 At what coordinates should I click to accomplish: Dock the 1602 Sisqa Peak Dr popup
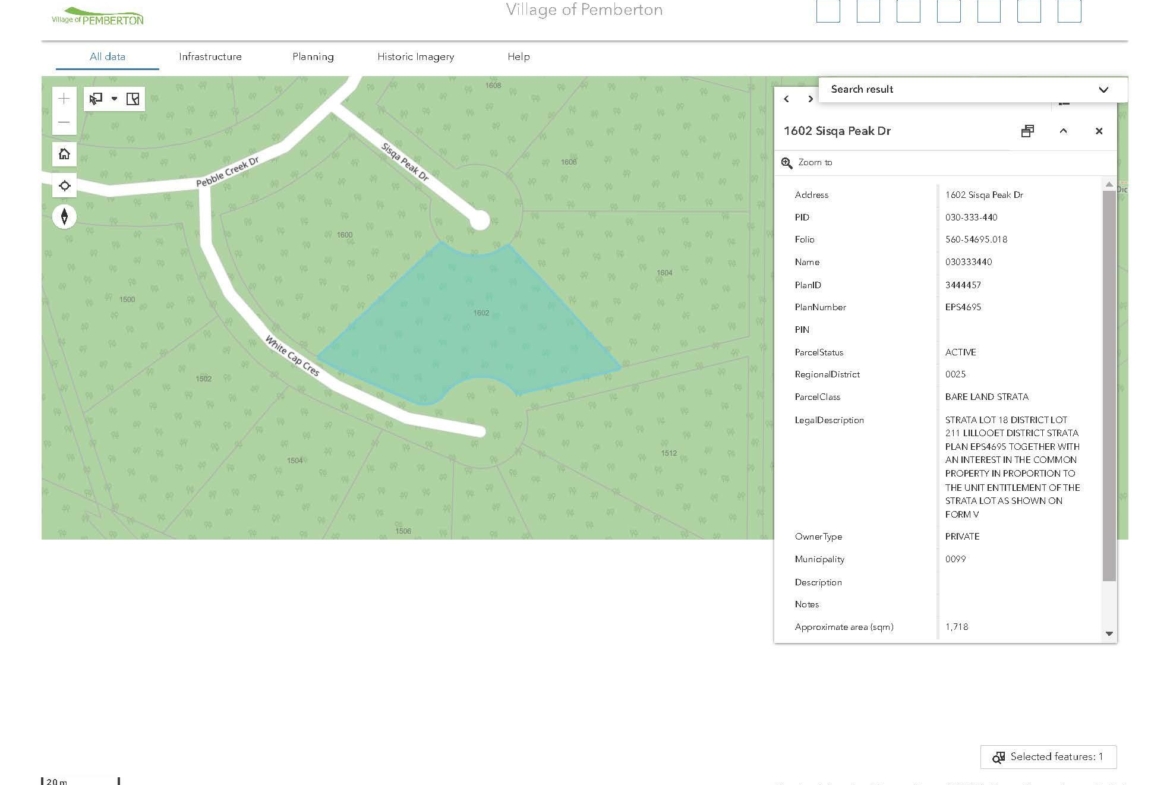[x=1027, y=131]
